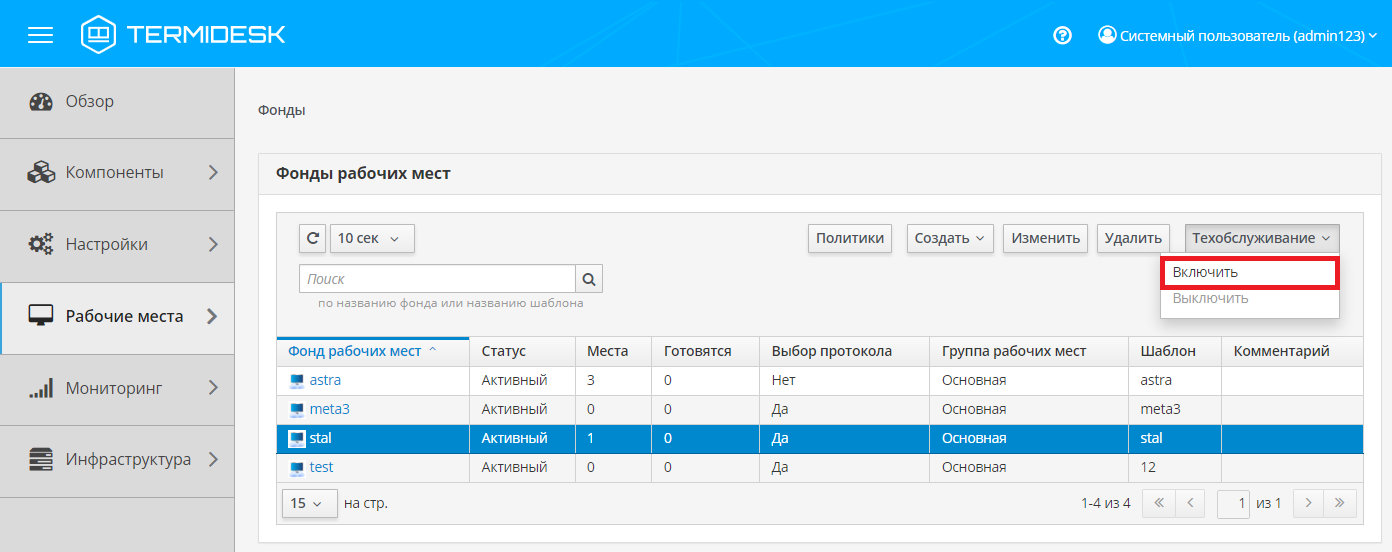This screenshot has height=552, width=1392.
Task: Expand the Создать dropdown
Action: tap(950, 238)
